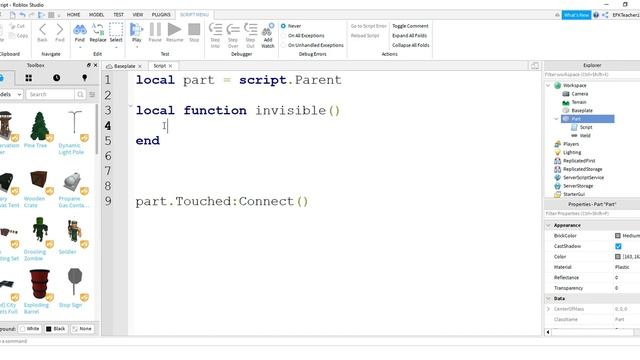Open the HOME ribbon tab
640x360 pixels.
(x=73, y=15)
